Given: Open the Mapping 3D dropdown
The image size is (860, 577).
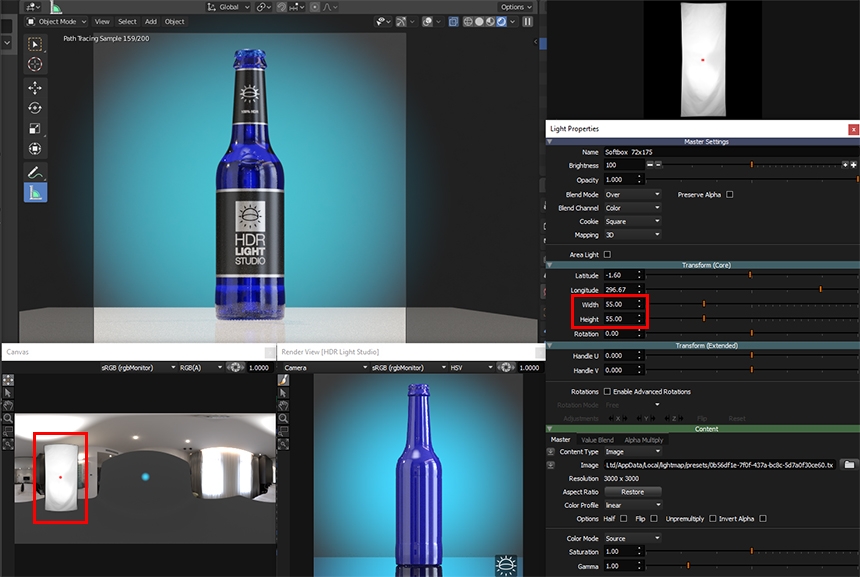Looking at the screenshot, I should coord(632,235).
